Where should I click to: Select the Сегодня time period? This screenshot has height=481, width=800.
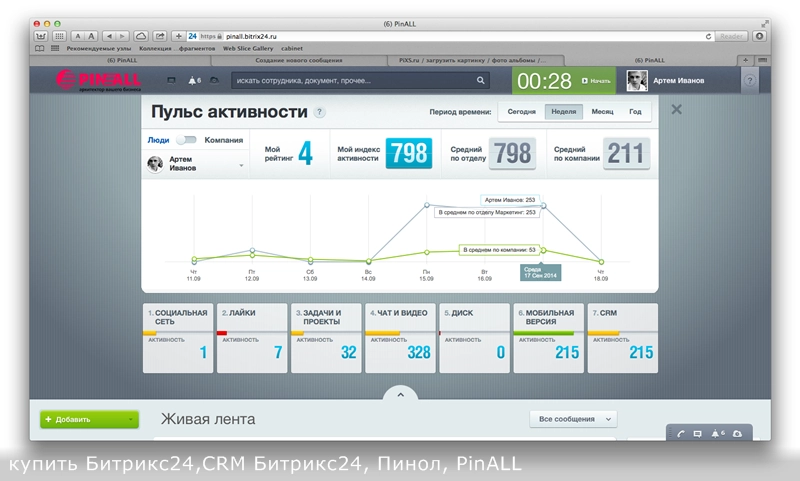(521, 112)
